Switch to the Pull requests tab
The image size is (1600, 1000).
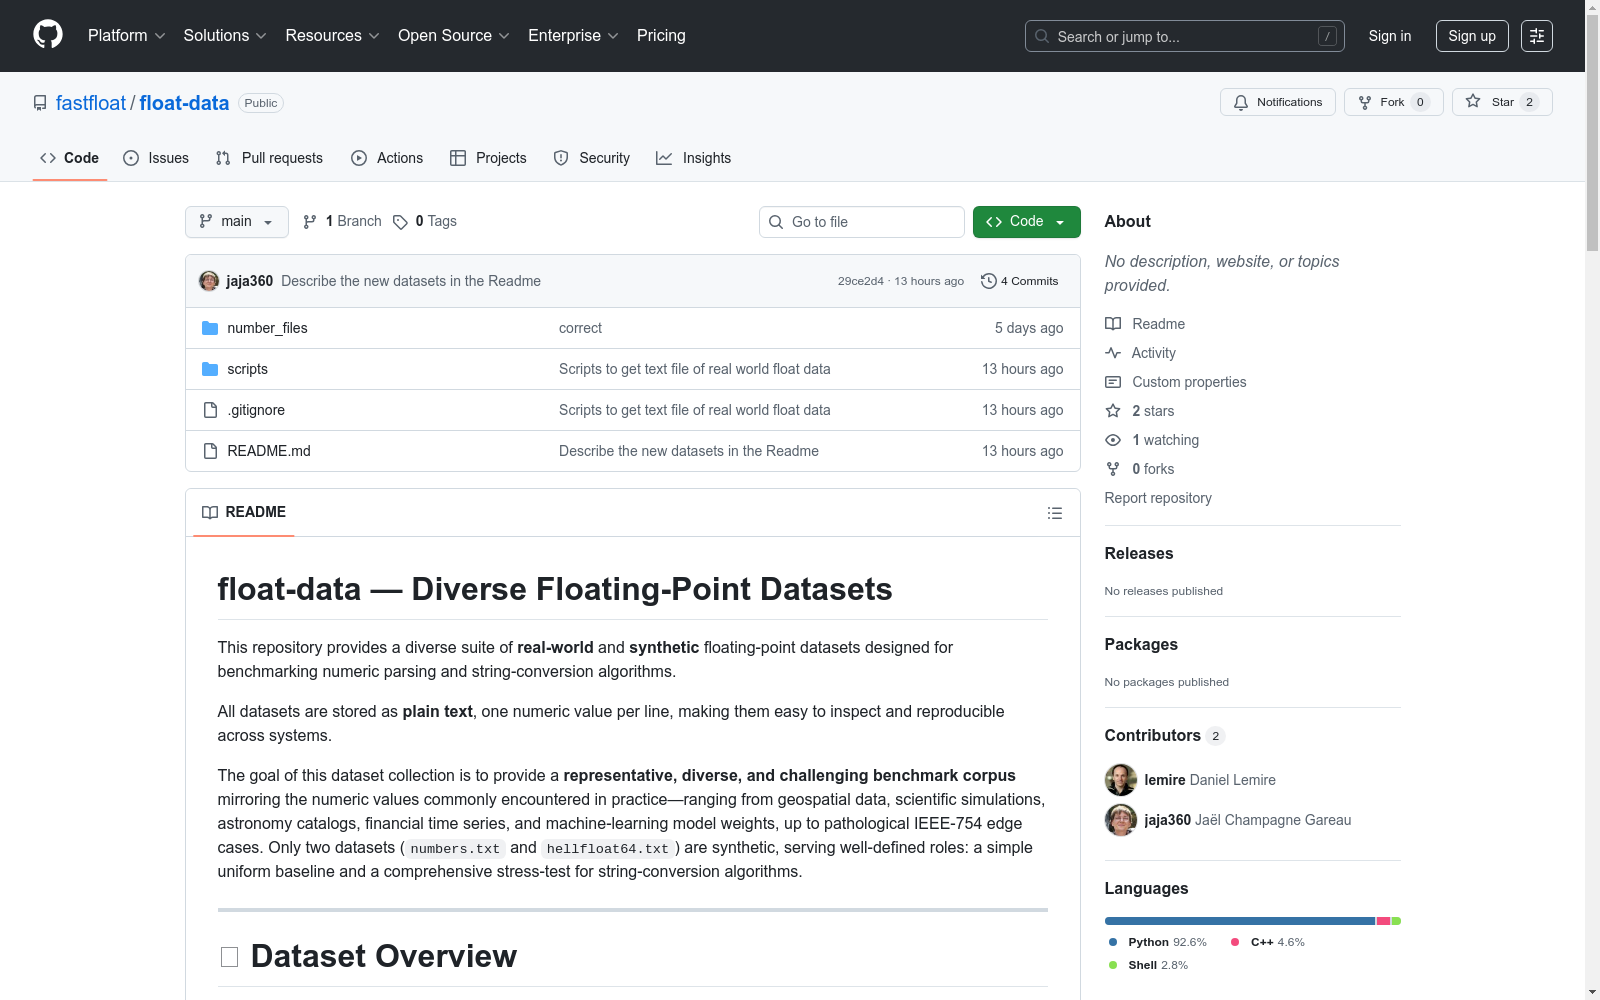(x=269, y=158)
